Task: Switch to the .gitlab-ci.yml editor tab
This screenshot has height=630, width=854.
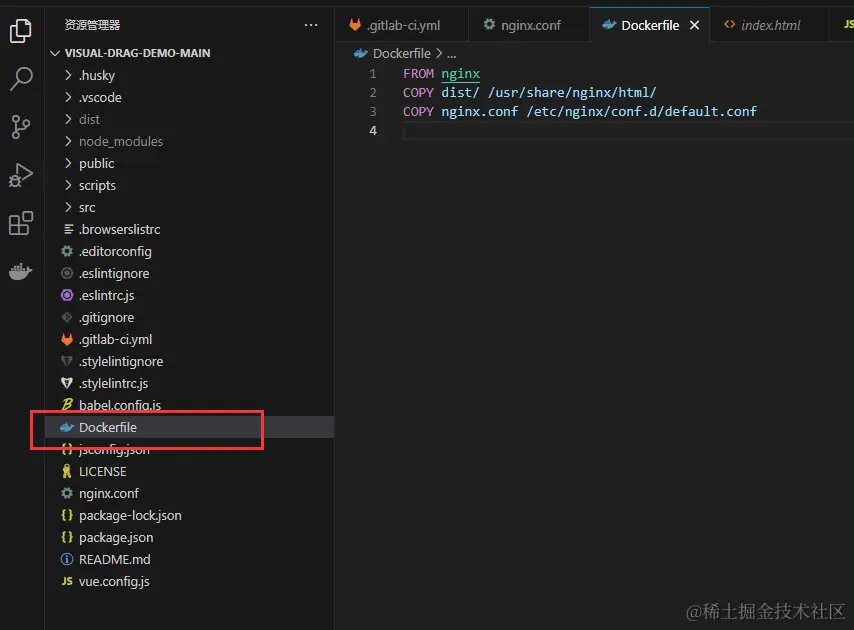Action: (x=401, y=25)
